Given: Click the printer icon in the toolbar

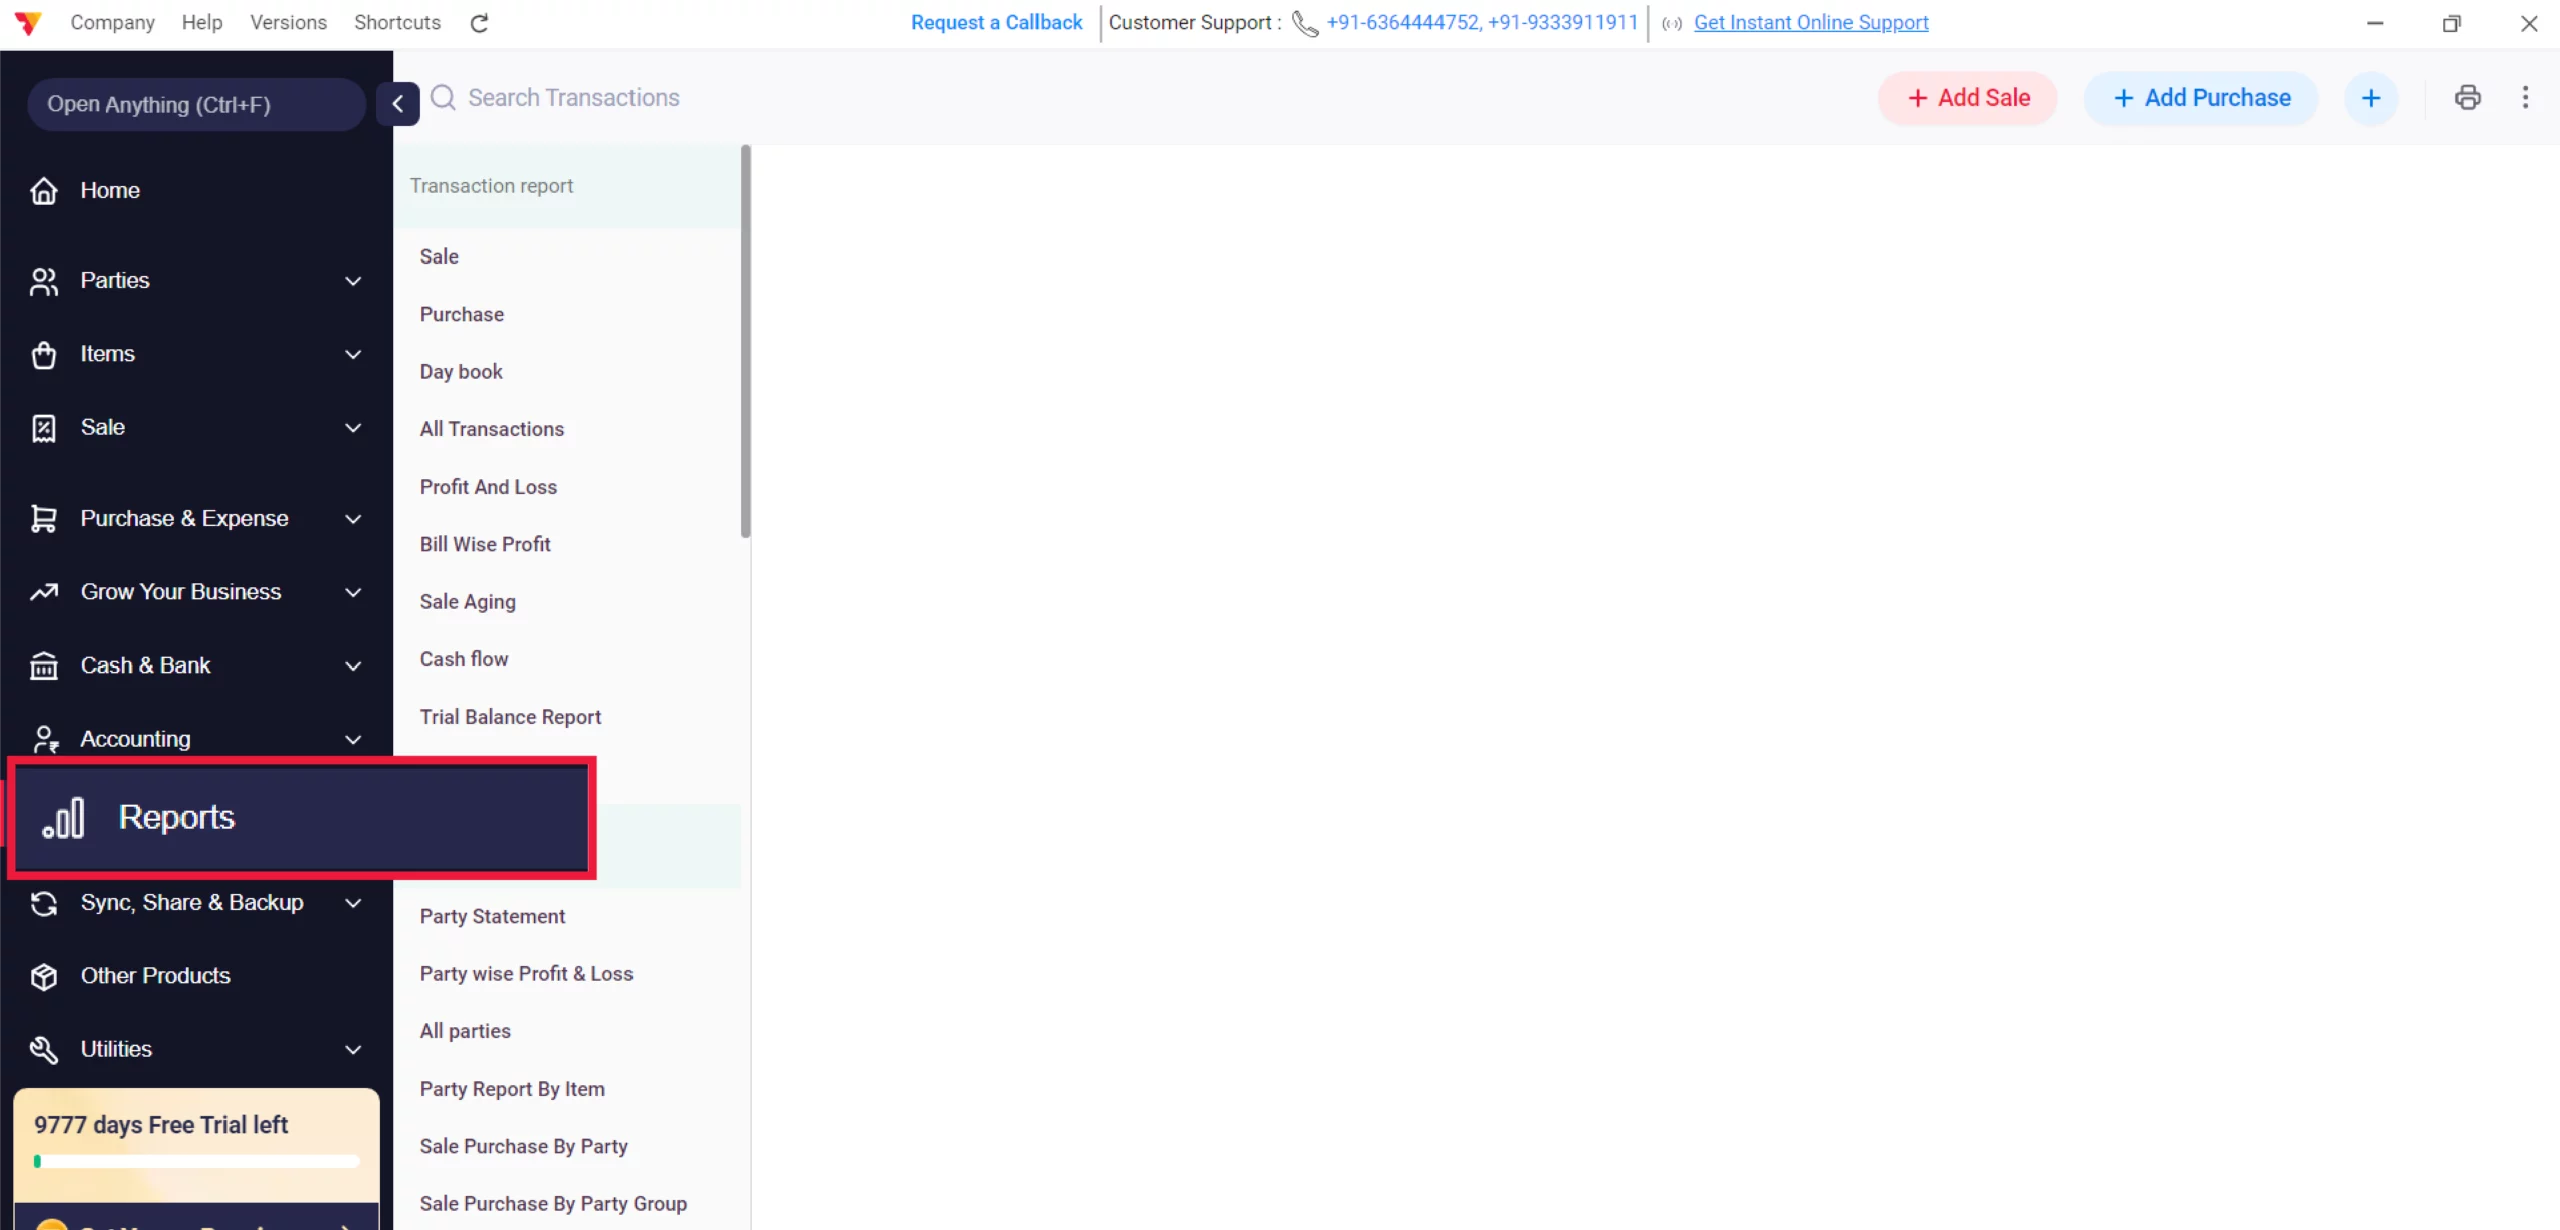Looking at the screenshot, I should click(x=2467, y=97).
